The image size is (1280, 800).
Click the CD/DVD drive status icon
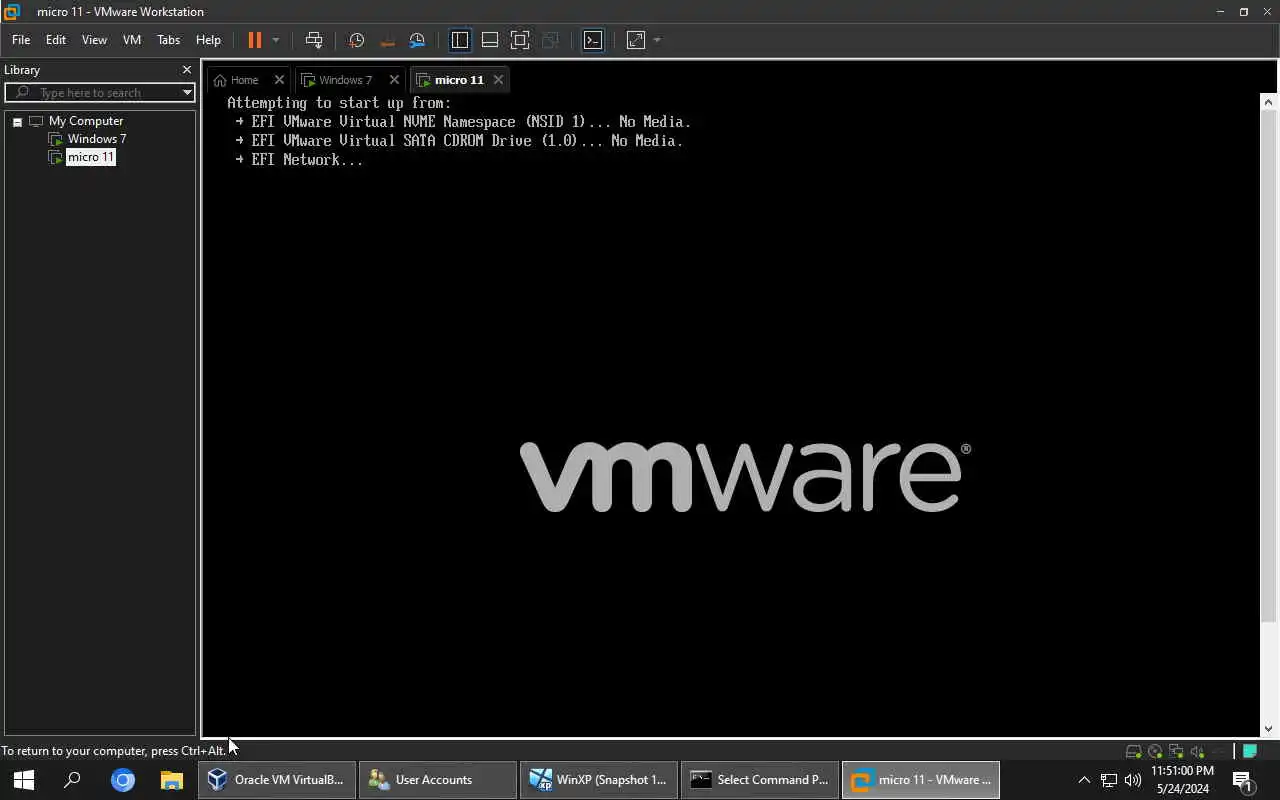pyautogui.click(x=1155, y=751)
